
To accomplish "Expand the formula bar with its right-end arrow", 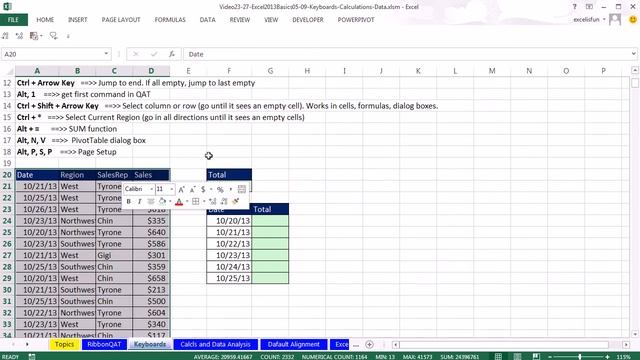I will click(633, 54).
